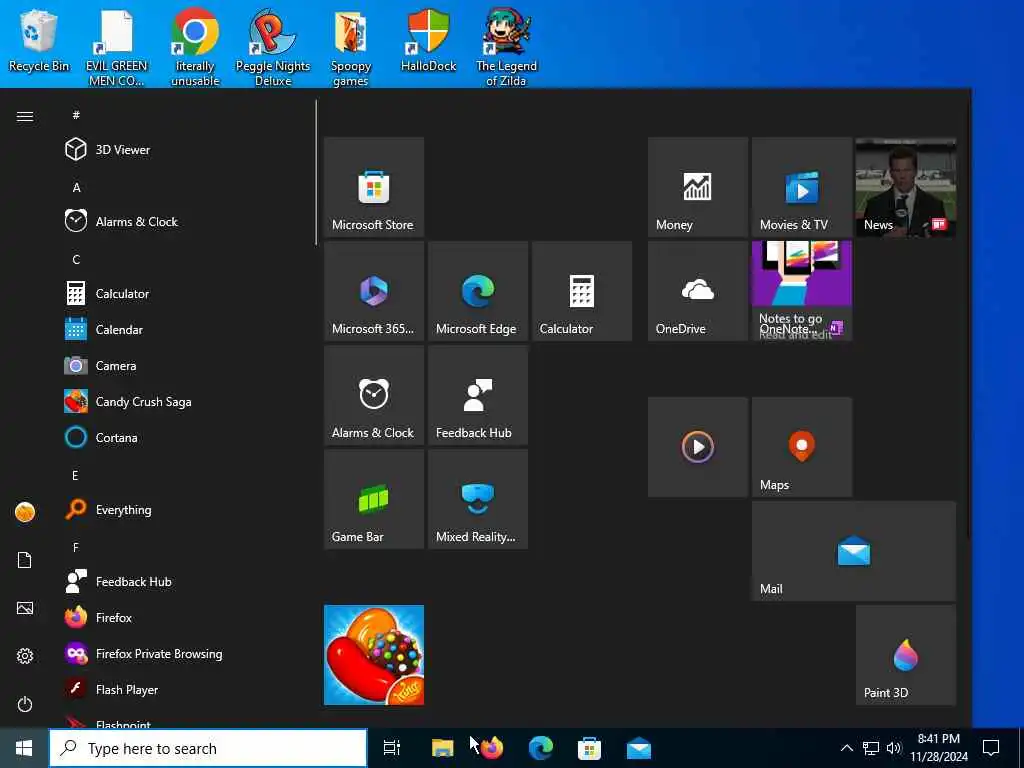
Task: Open File Explorer from the taskbar
Action: pos(442,748)
